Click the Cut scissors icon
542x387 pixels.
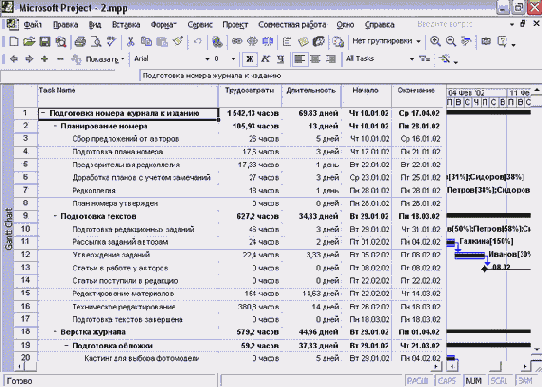click(130, 42)
